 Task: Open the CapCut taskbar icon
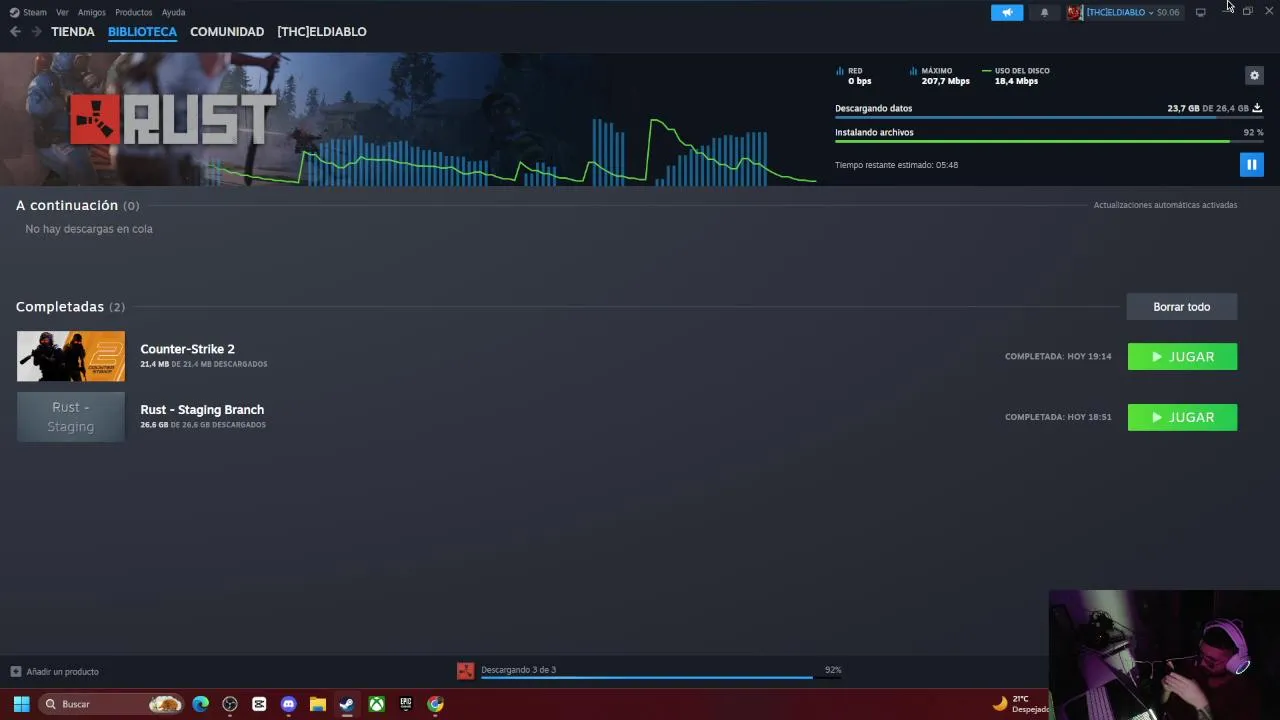(x=259, y=704)
